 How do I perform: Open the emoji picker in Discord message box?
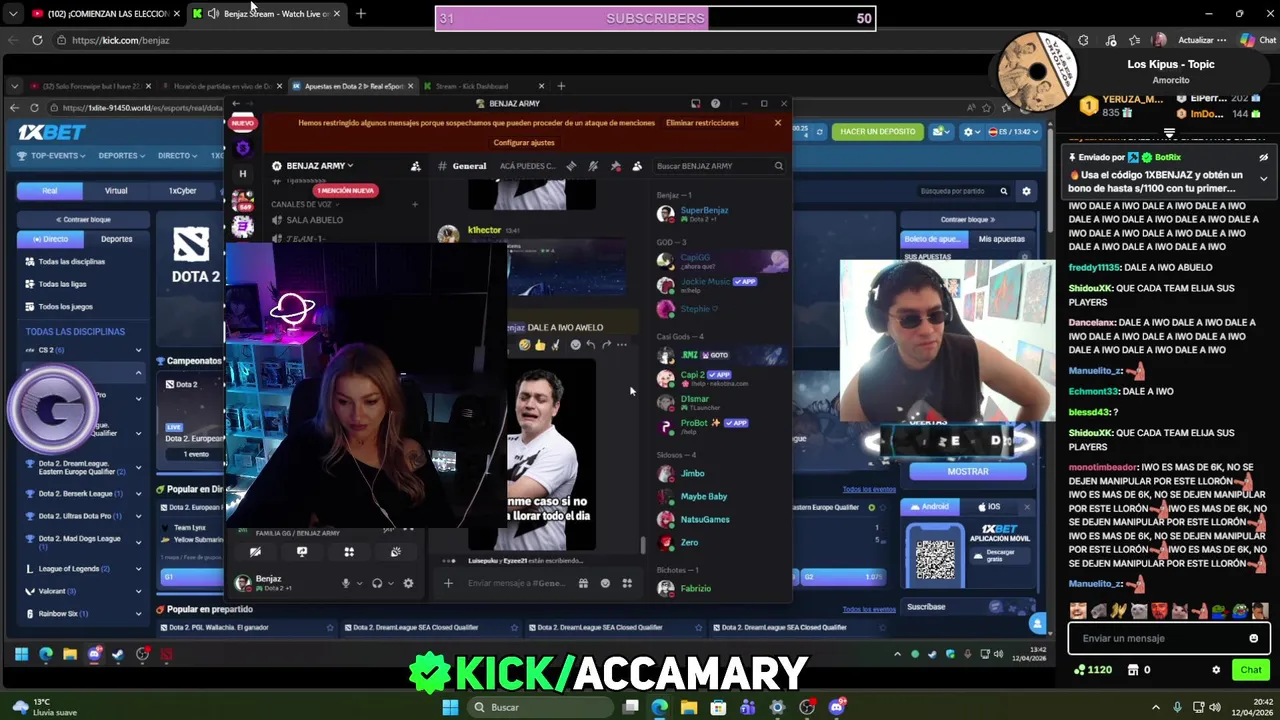(605, 583)
